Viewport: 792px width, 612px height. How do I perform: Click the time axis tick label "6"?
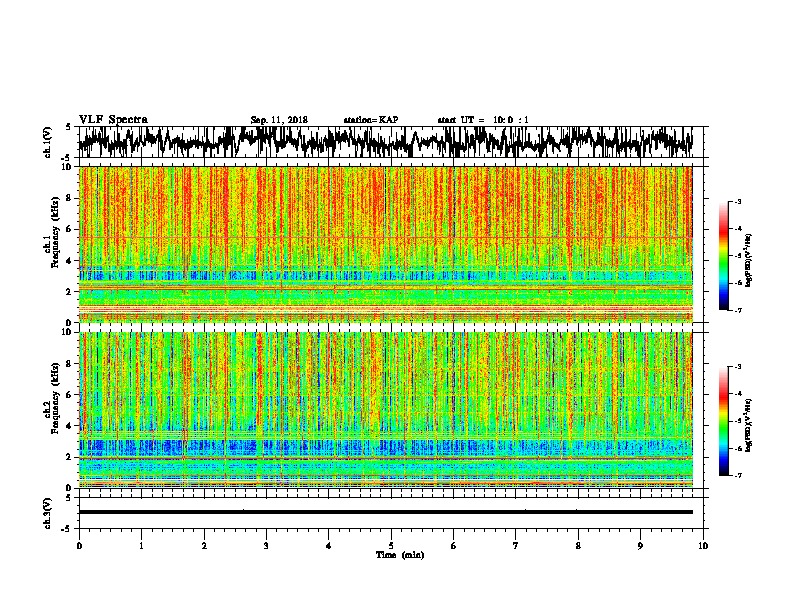click(453, 546)
